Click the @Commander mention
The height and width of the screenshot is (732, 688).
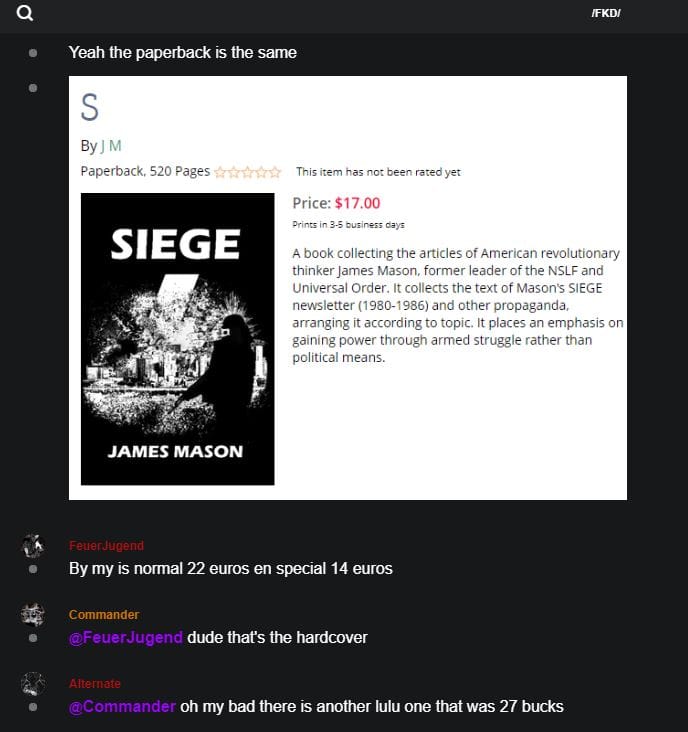pyautogui.click(x=122, y=706)
